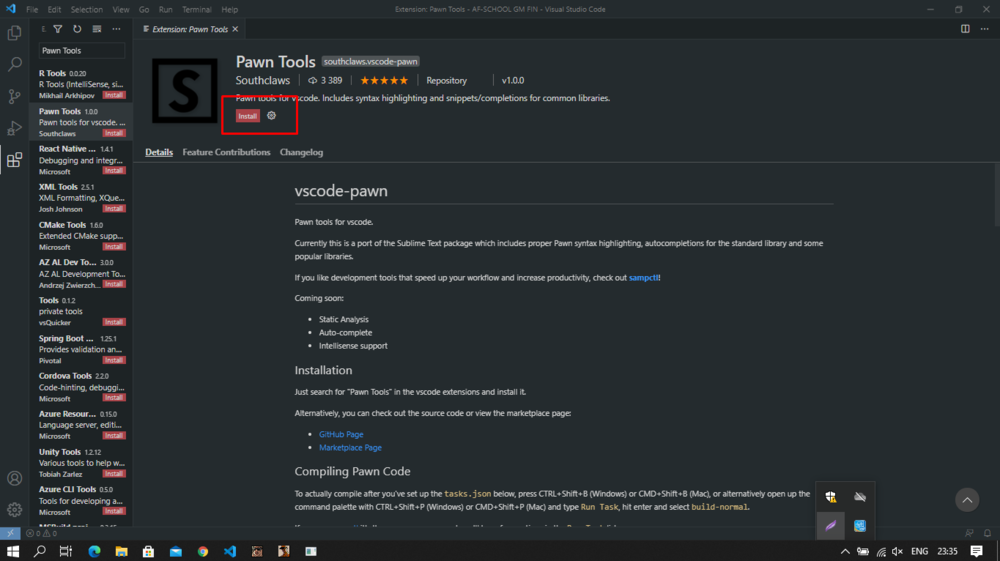
Task: Click Windows Security tray icon
Action: (830, 497)
